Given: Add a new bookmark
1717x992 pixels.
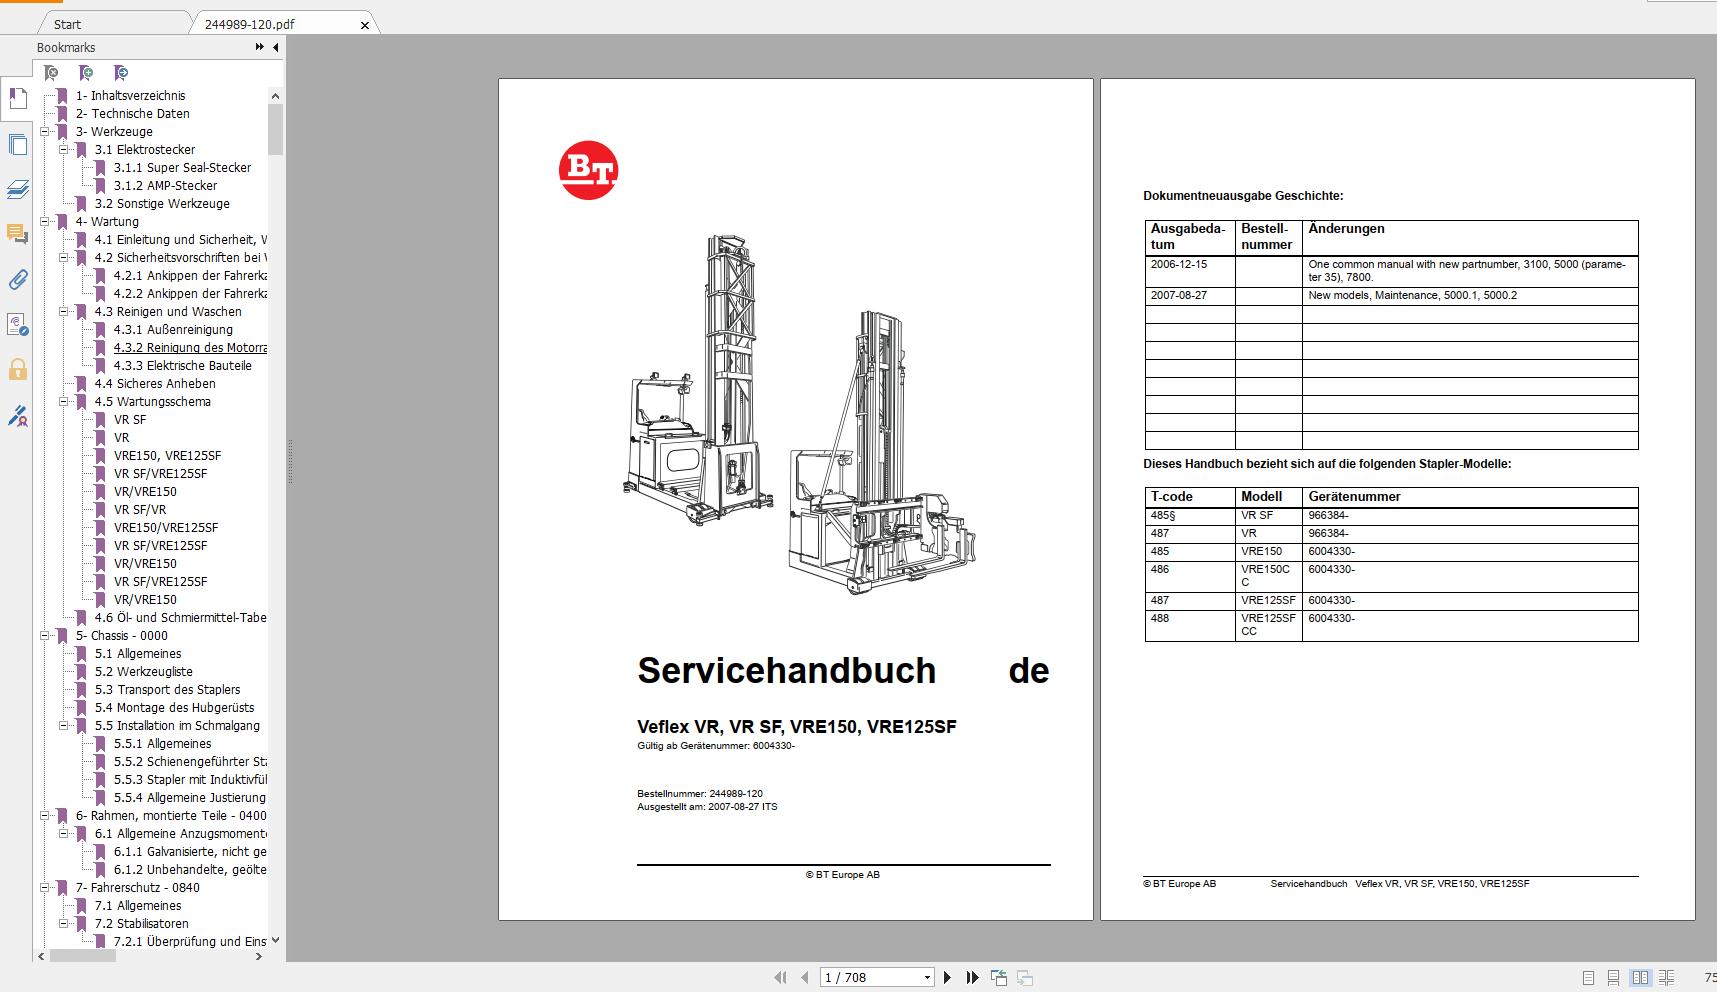Looking at the screenshot, I should tap(86, 73).
